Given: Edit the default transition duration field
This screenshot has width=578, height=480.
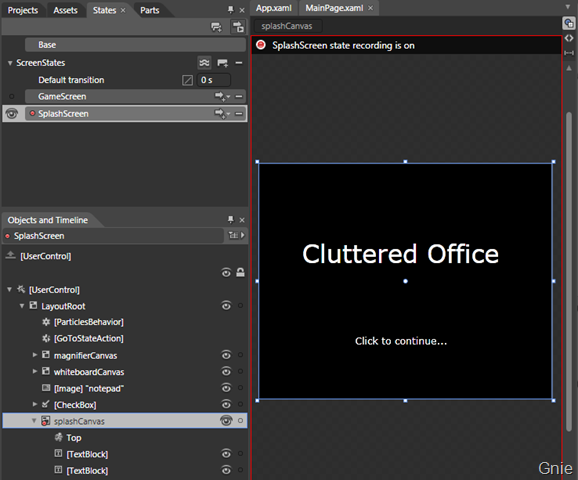Looking at the screenshot, I should coord(214,80).
